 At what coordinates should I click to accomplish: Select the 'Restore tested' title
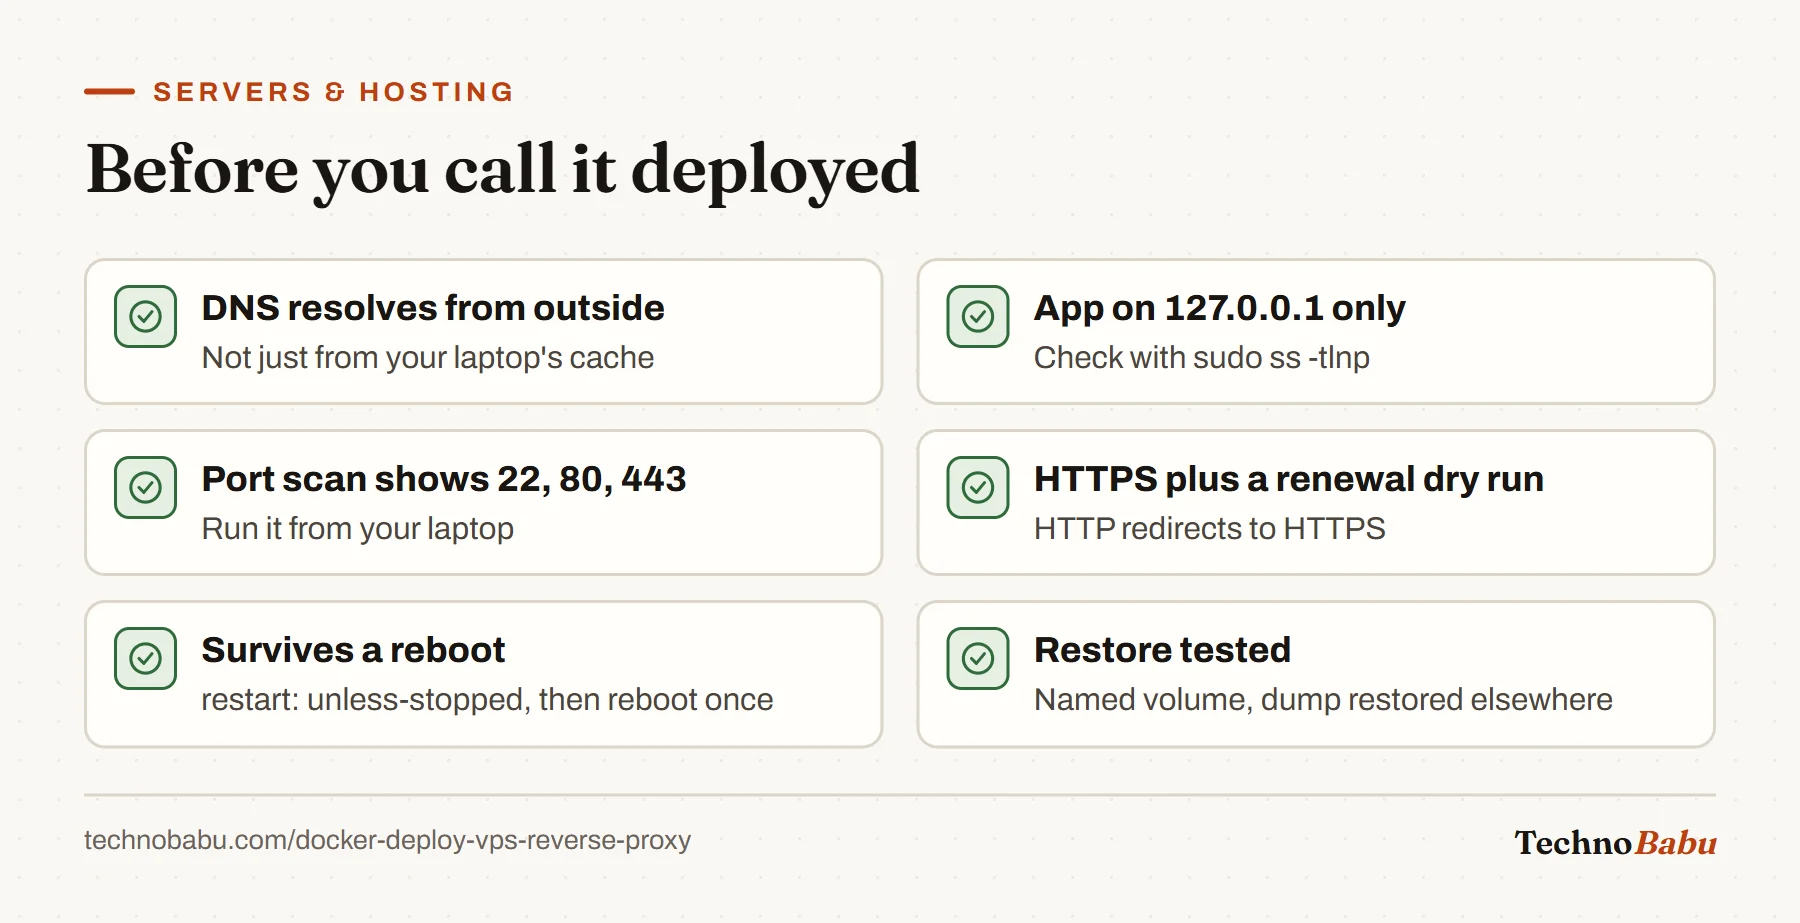[1162, 650]
